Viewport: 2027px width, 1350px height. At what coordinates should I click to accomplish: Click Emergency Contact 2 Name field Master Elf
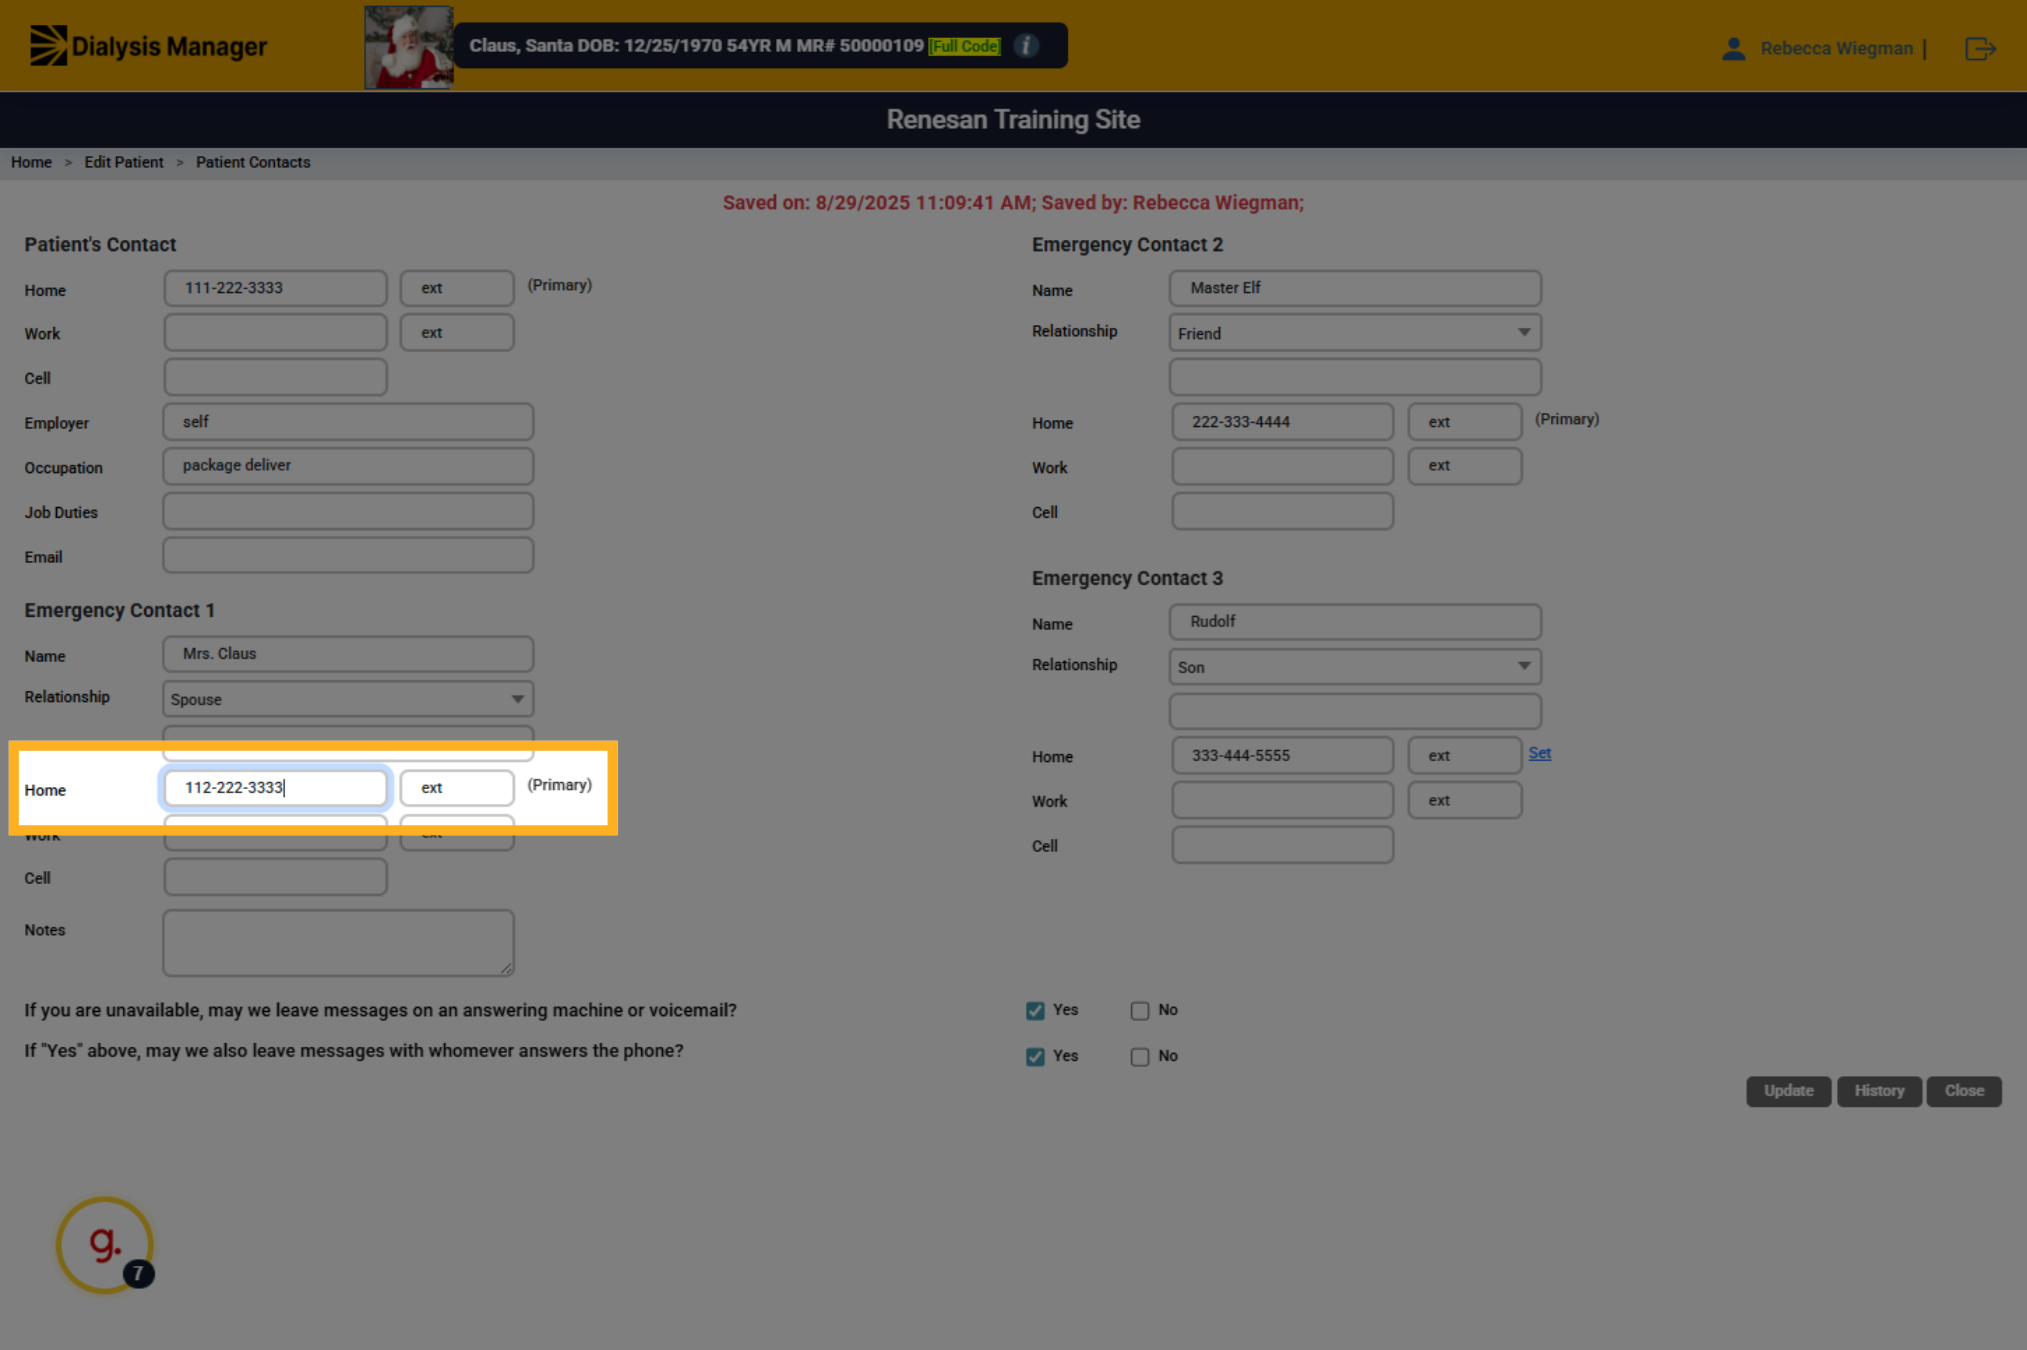(x=1355, y=288)
